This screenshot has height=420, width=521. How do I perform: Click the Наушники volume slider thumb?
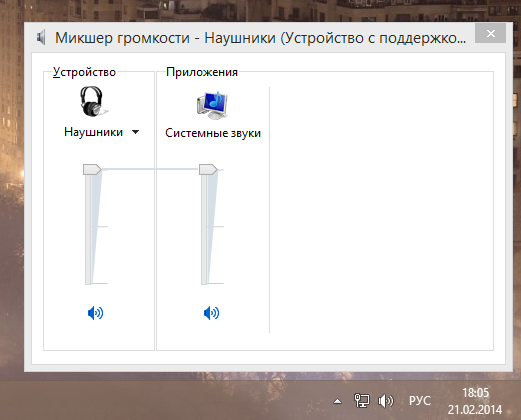[92, 169]
